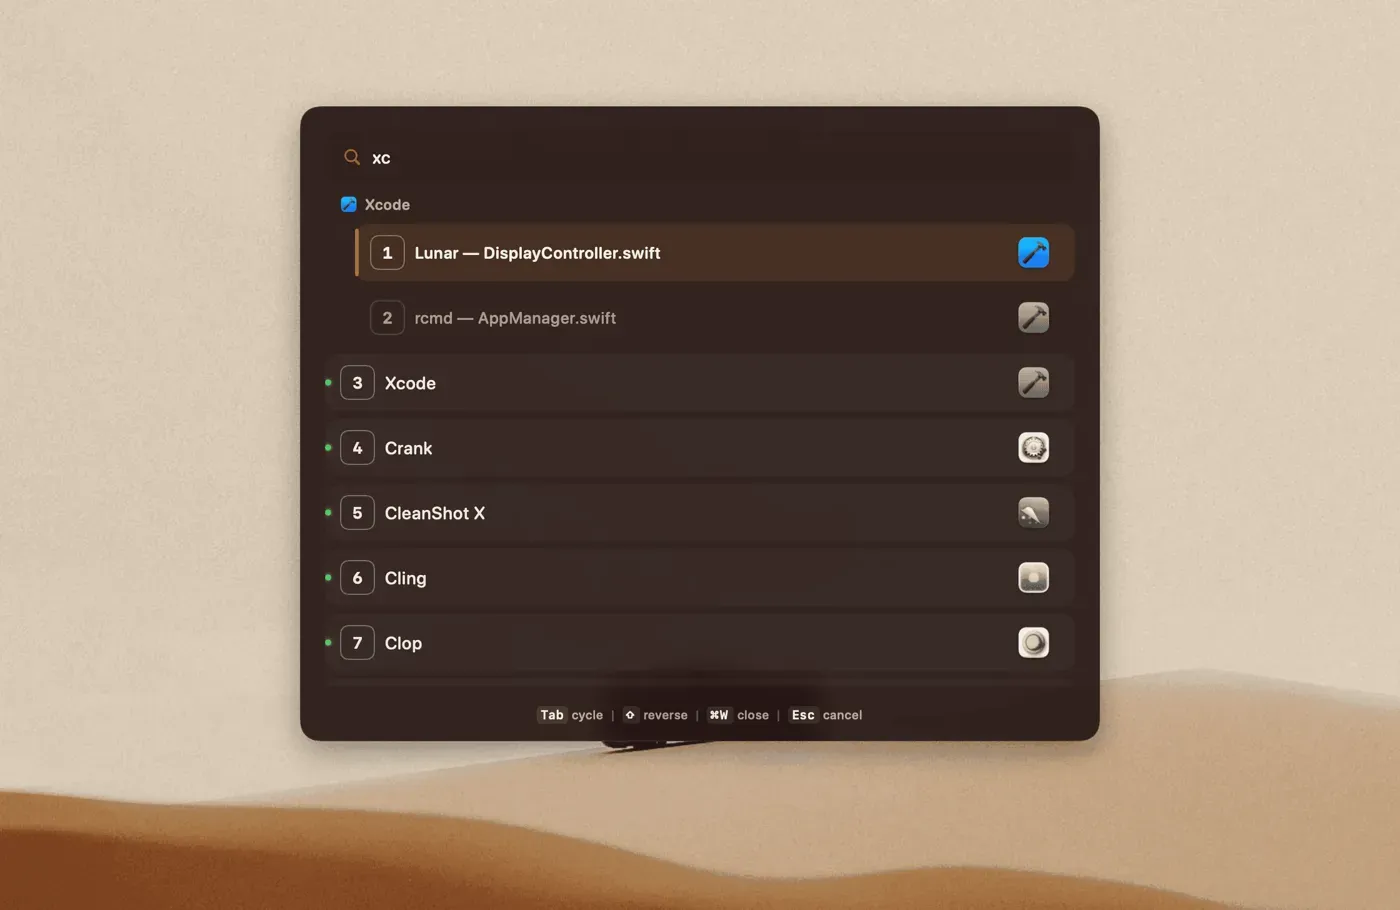
Task: Click the hammer icon on rcmd row
Action: point(1033,318)
